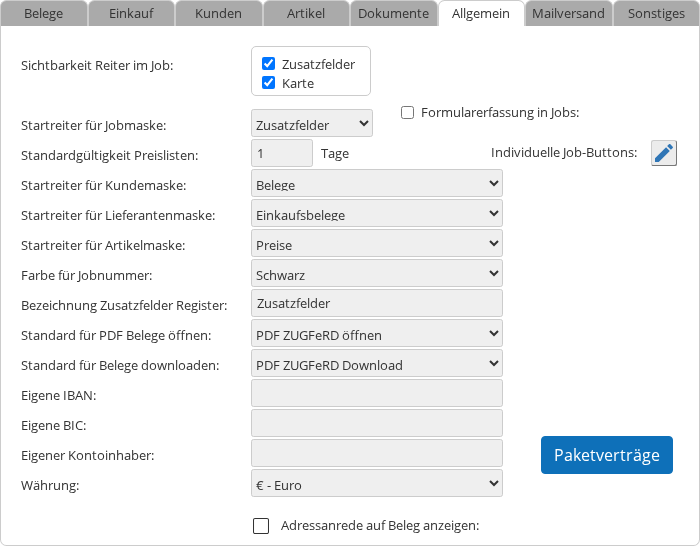Viewport: 700px width, 546px height.
Task: Click the Paketverträge button
Action: pos(607,455)
